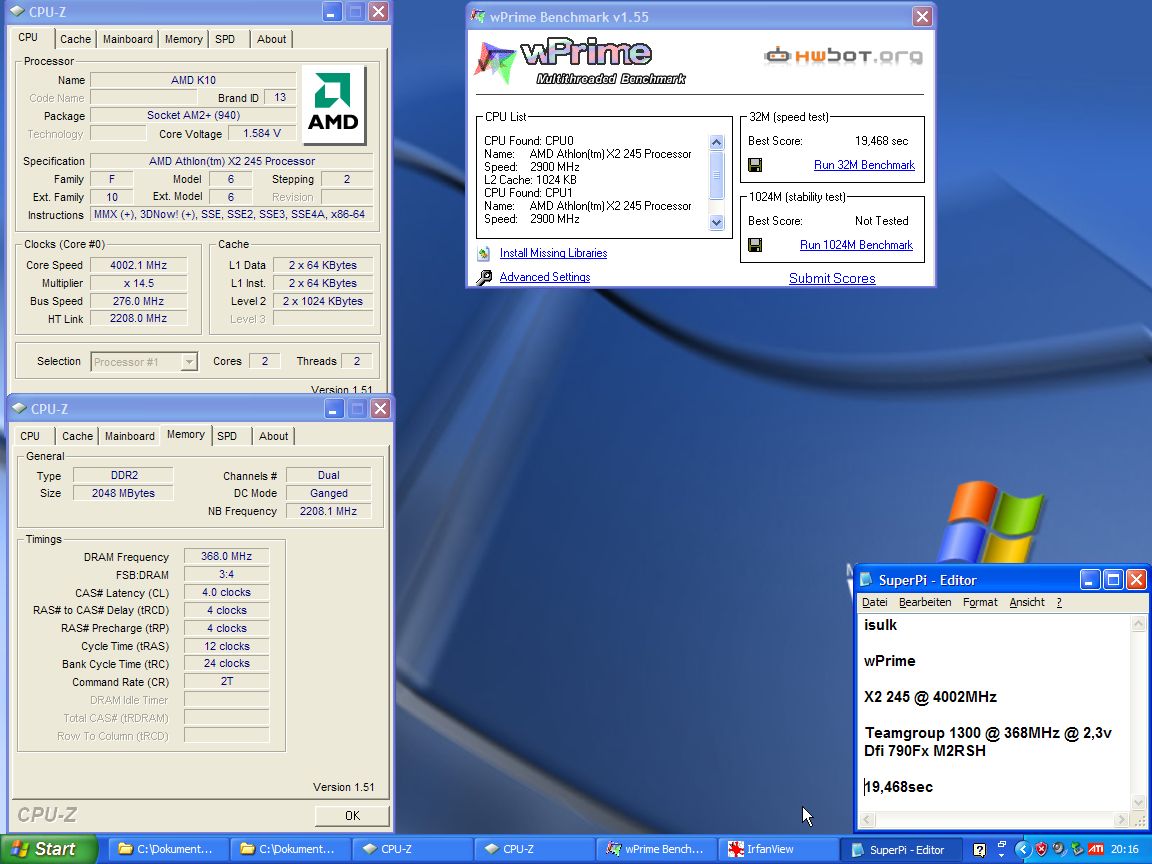Expand hidden tray icons arrow
The image size is (1152, 864).
(1022, 849)
